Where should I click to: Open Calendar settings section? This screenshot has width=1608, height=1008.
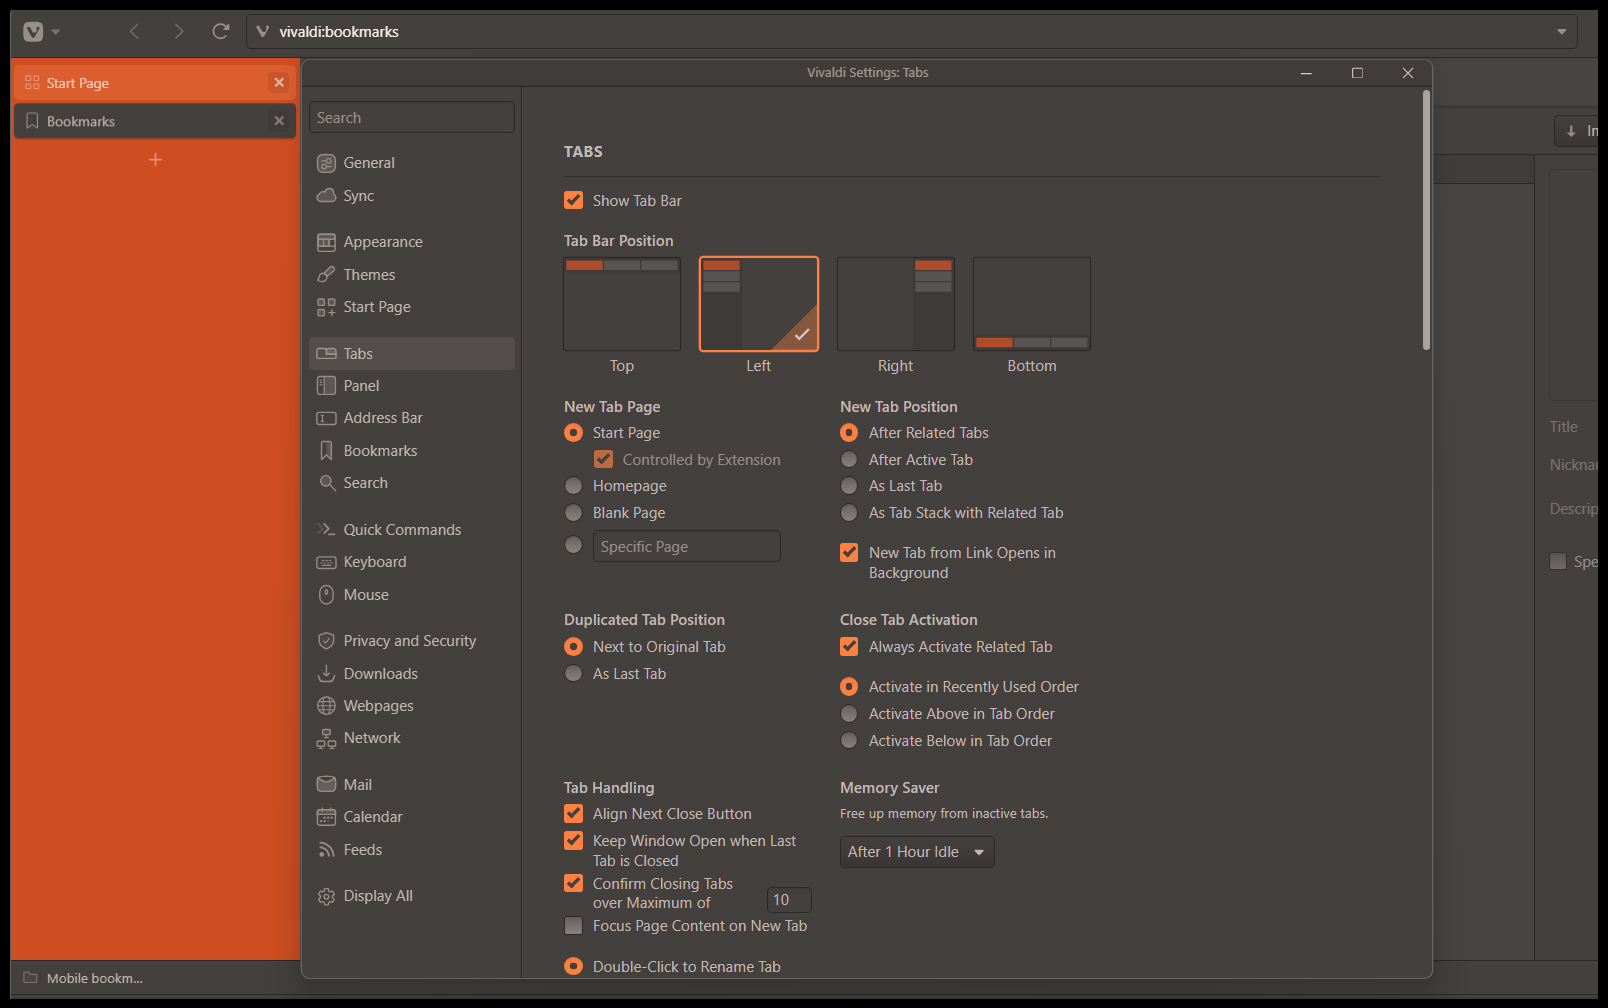(412, 817)
